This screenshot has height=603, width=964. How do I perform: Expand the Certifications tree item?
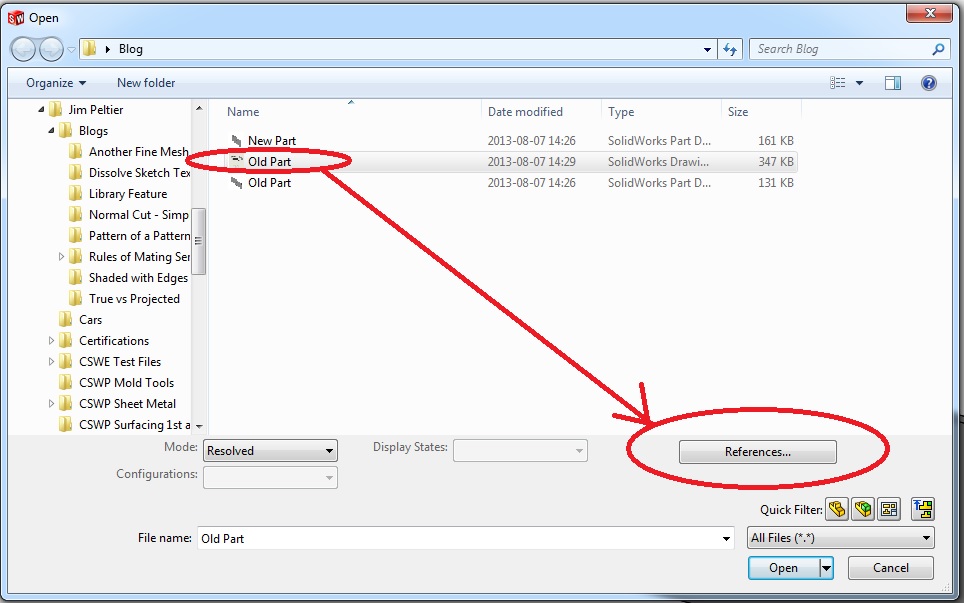(50, 340)
